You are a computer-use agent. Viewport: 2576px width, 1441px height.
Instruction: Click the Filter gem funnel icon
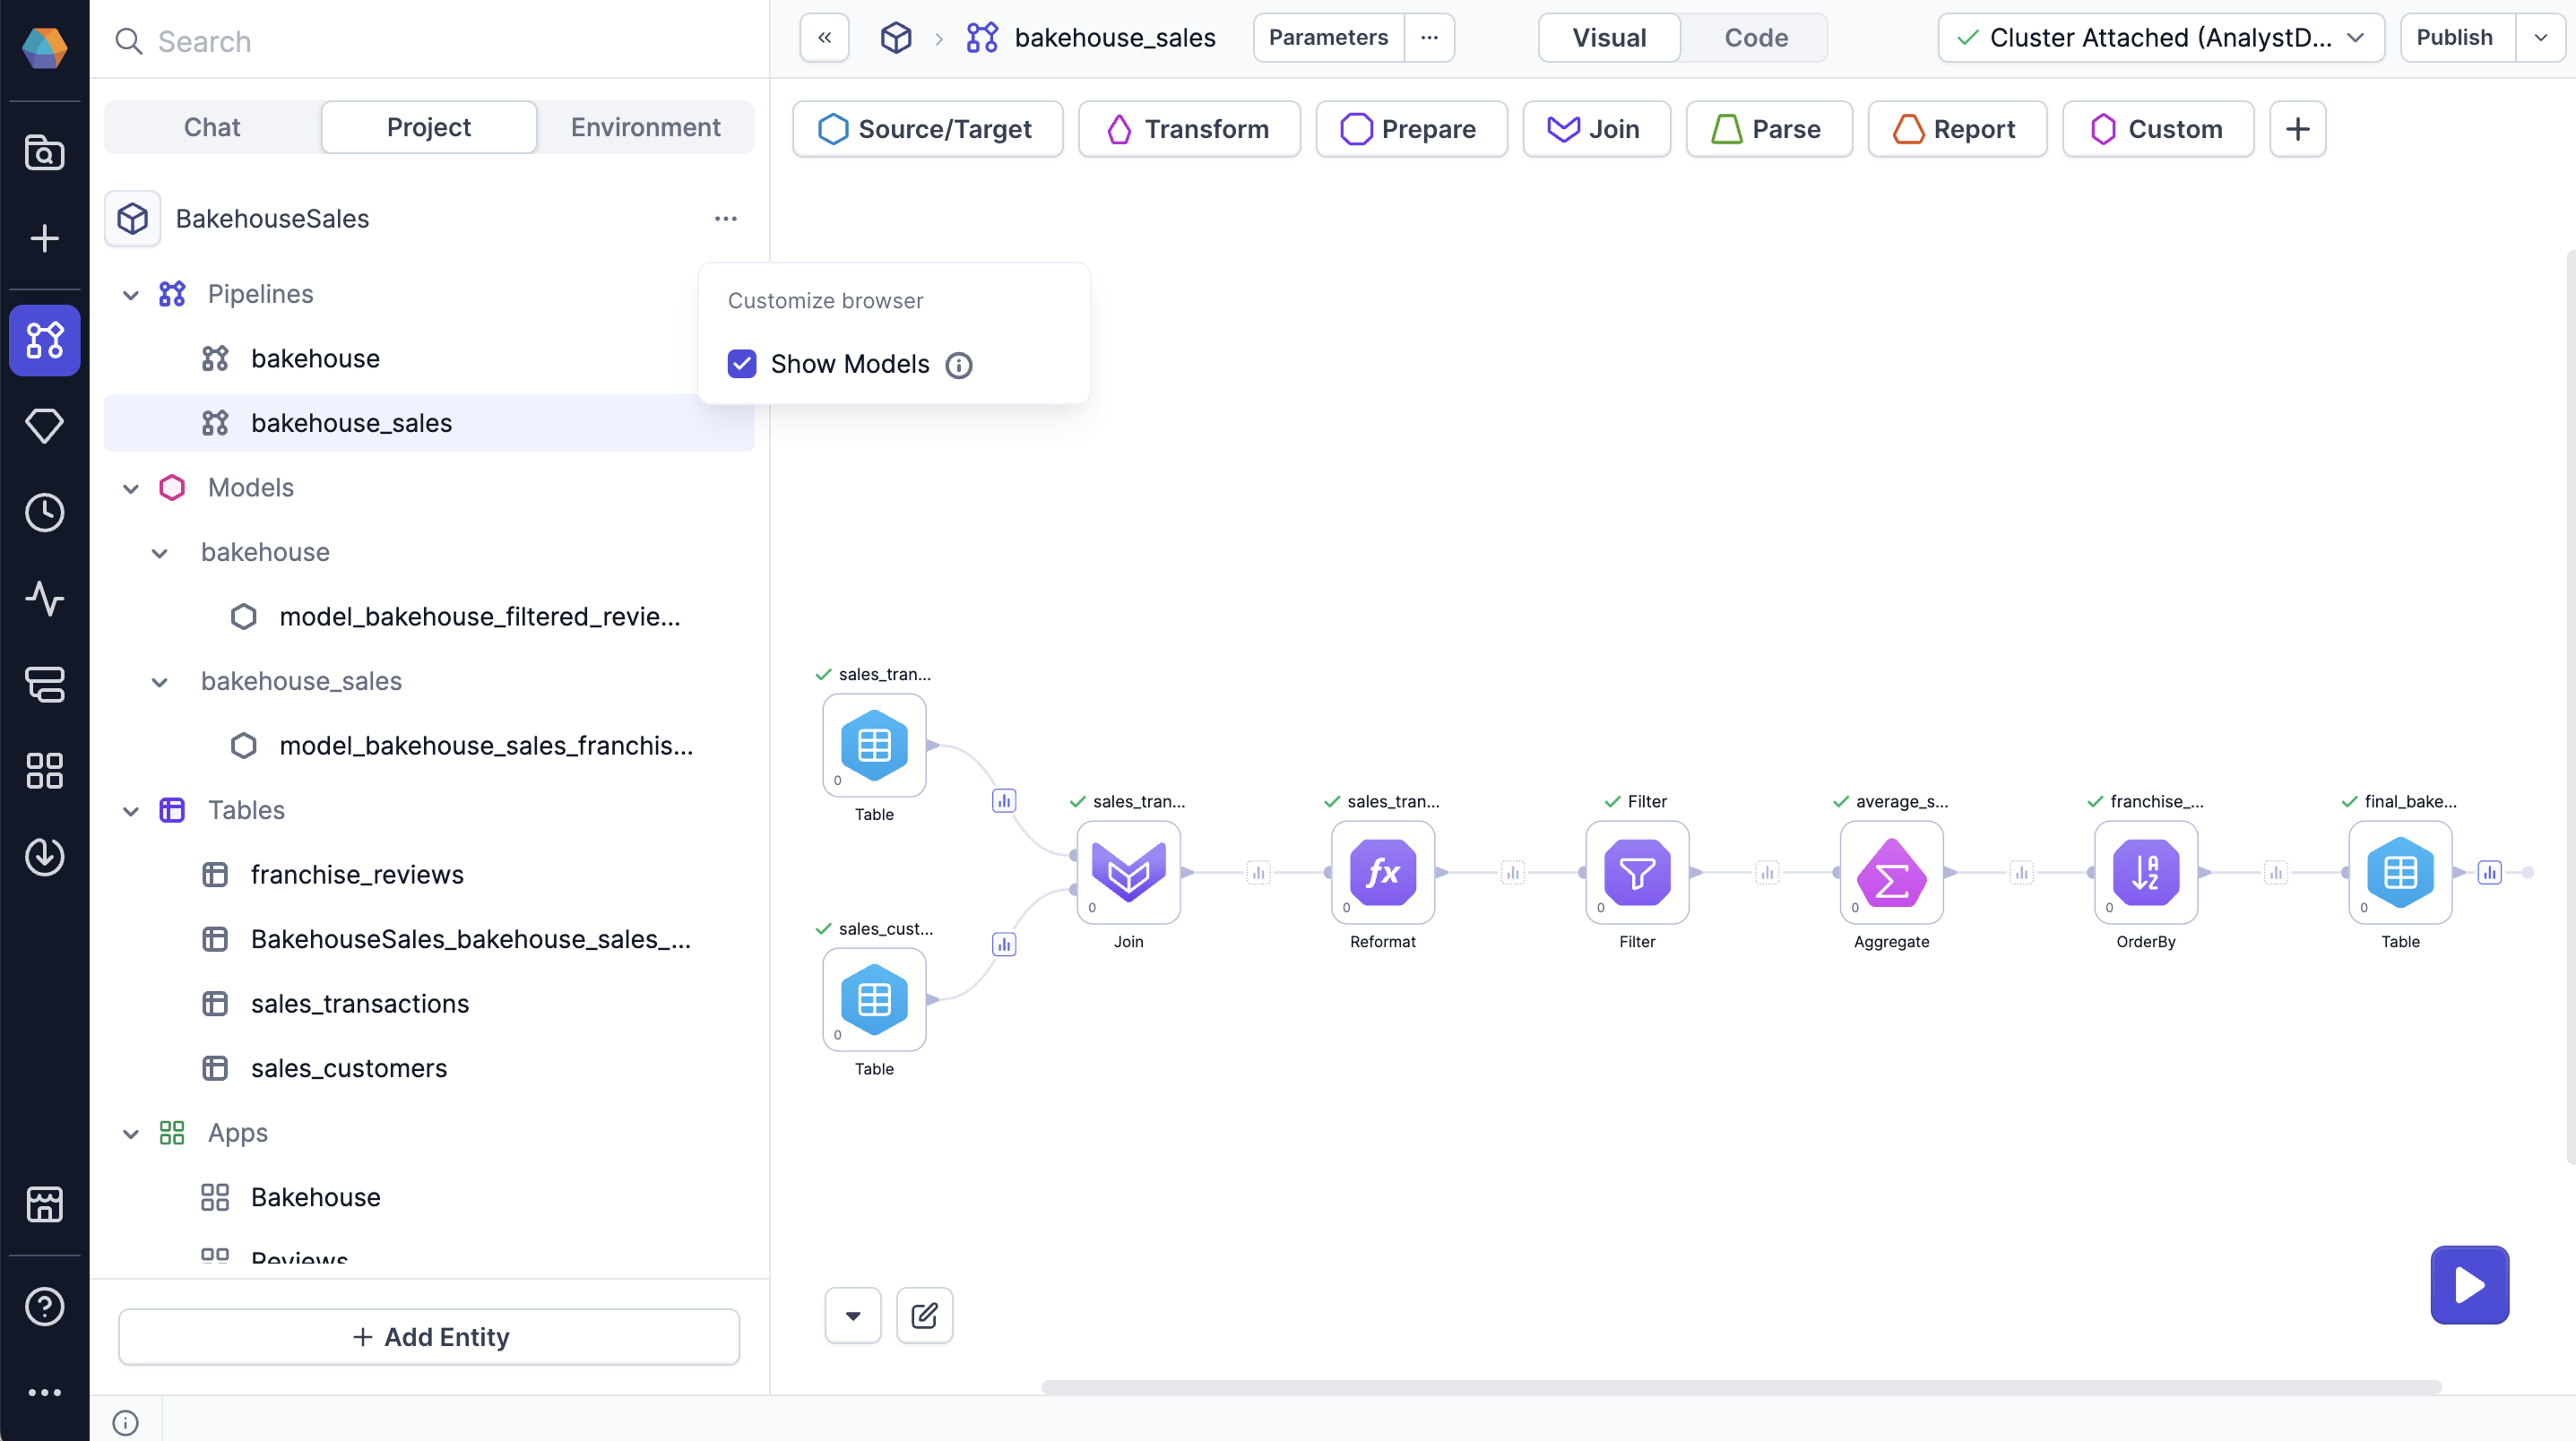click(1637, 872)
